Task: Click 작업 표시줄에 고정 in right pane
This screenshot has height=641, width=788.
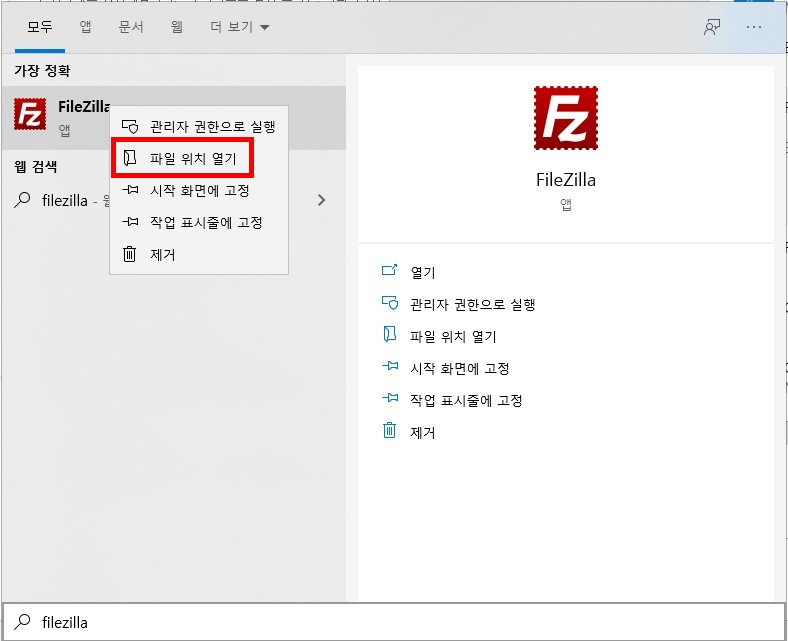Action: (466, 401)
